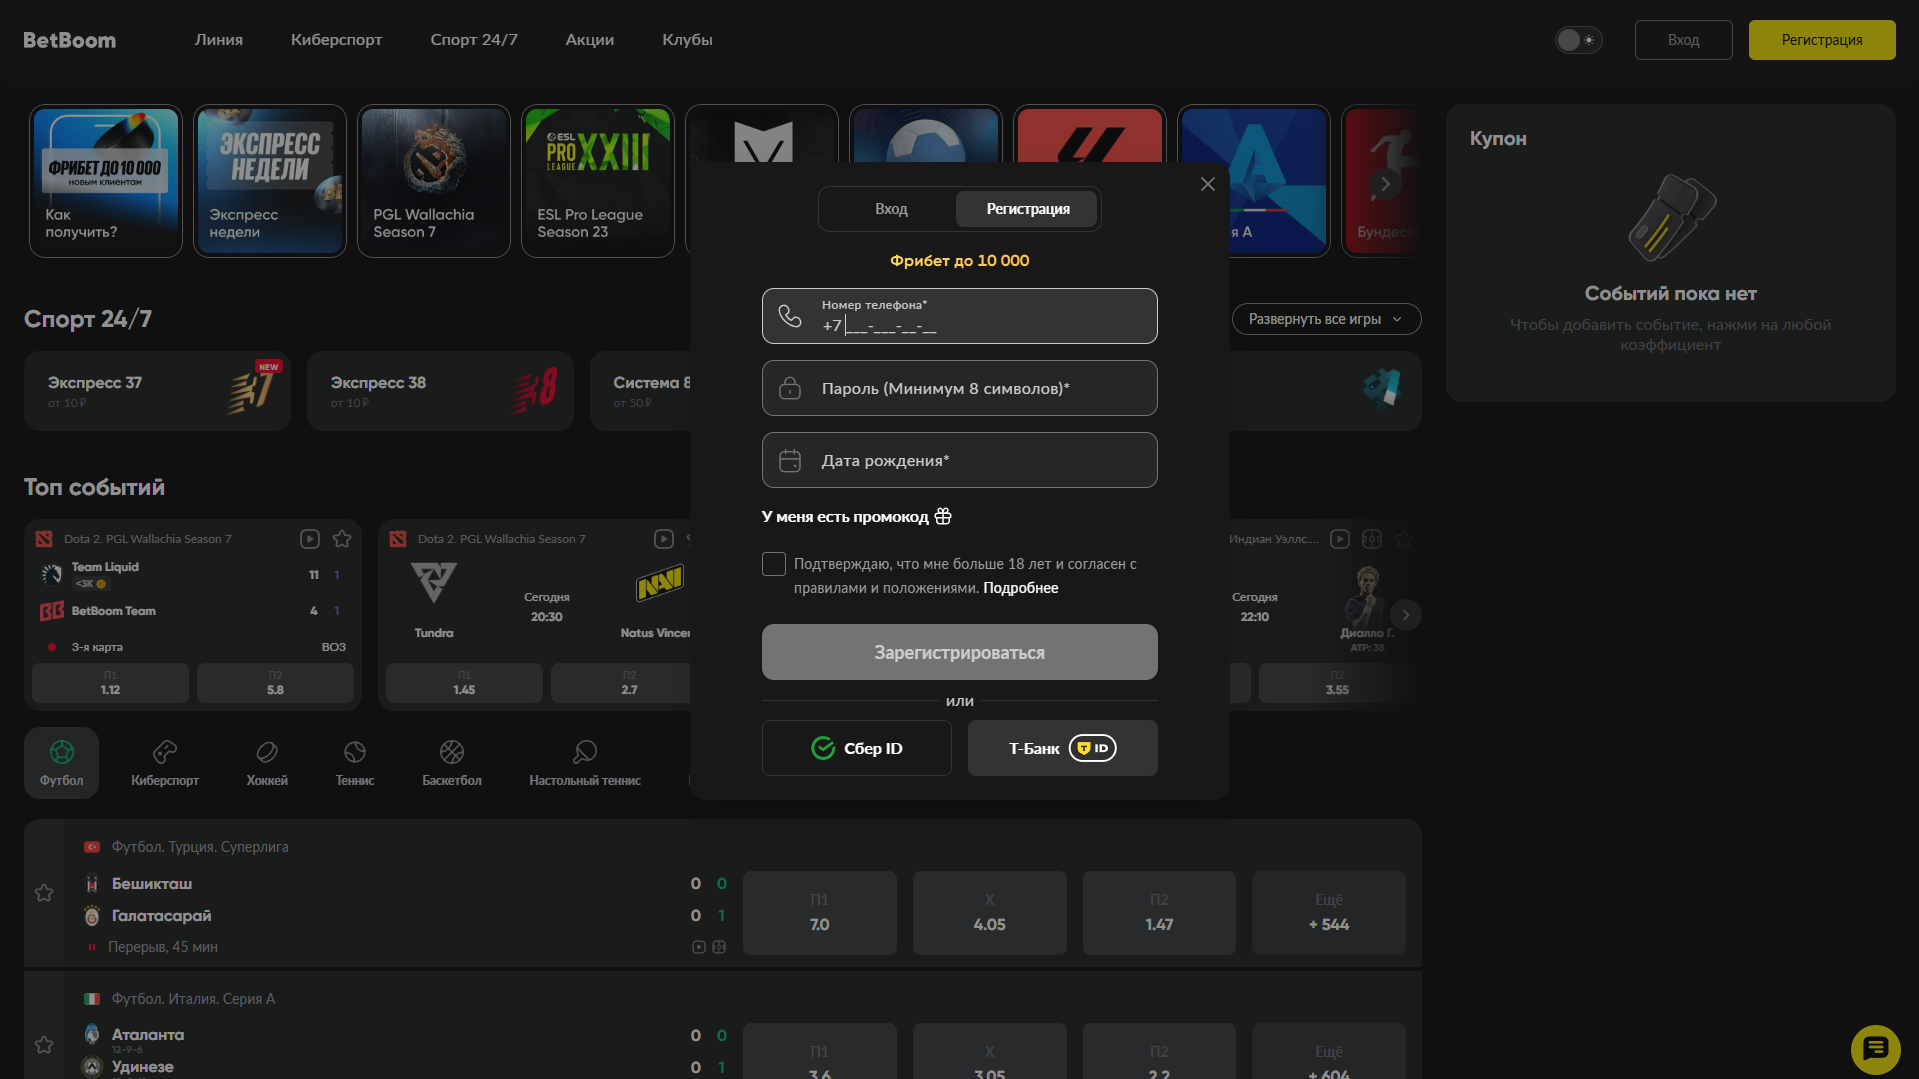The height and width of the screenshot is (1079, 1919).
Task: Click the yellow header Регистрация button
Action: pos(1822,40)
